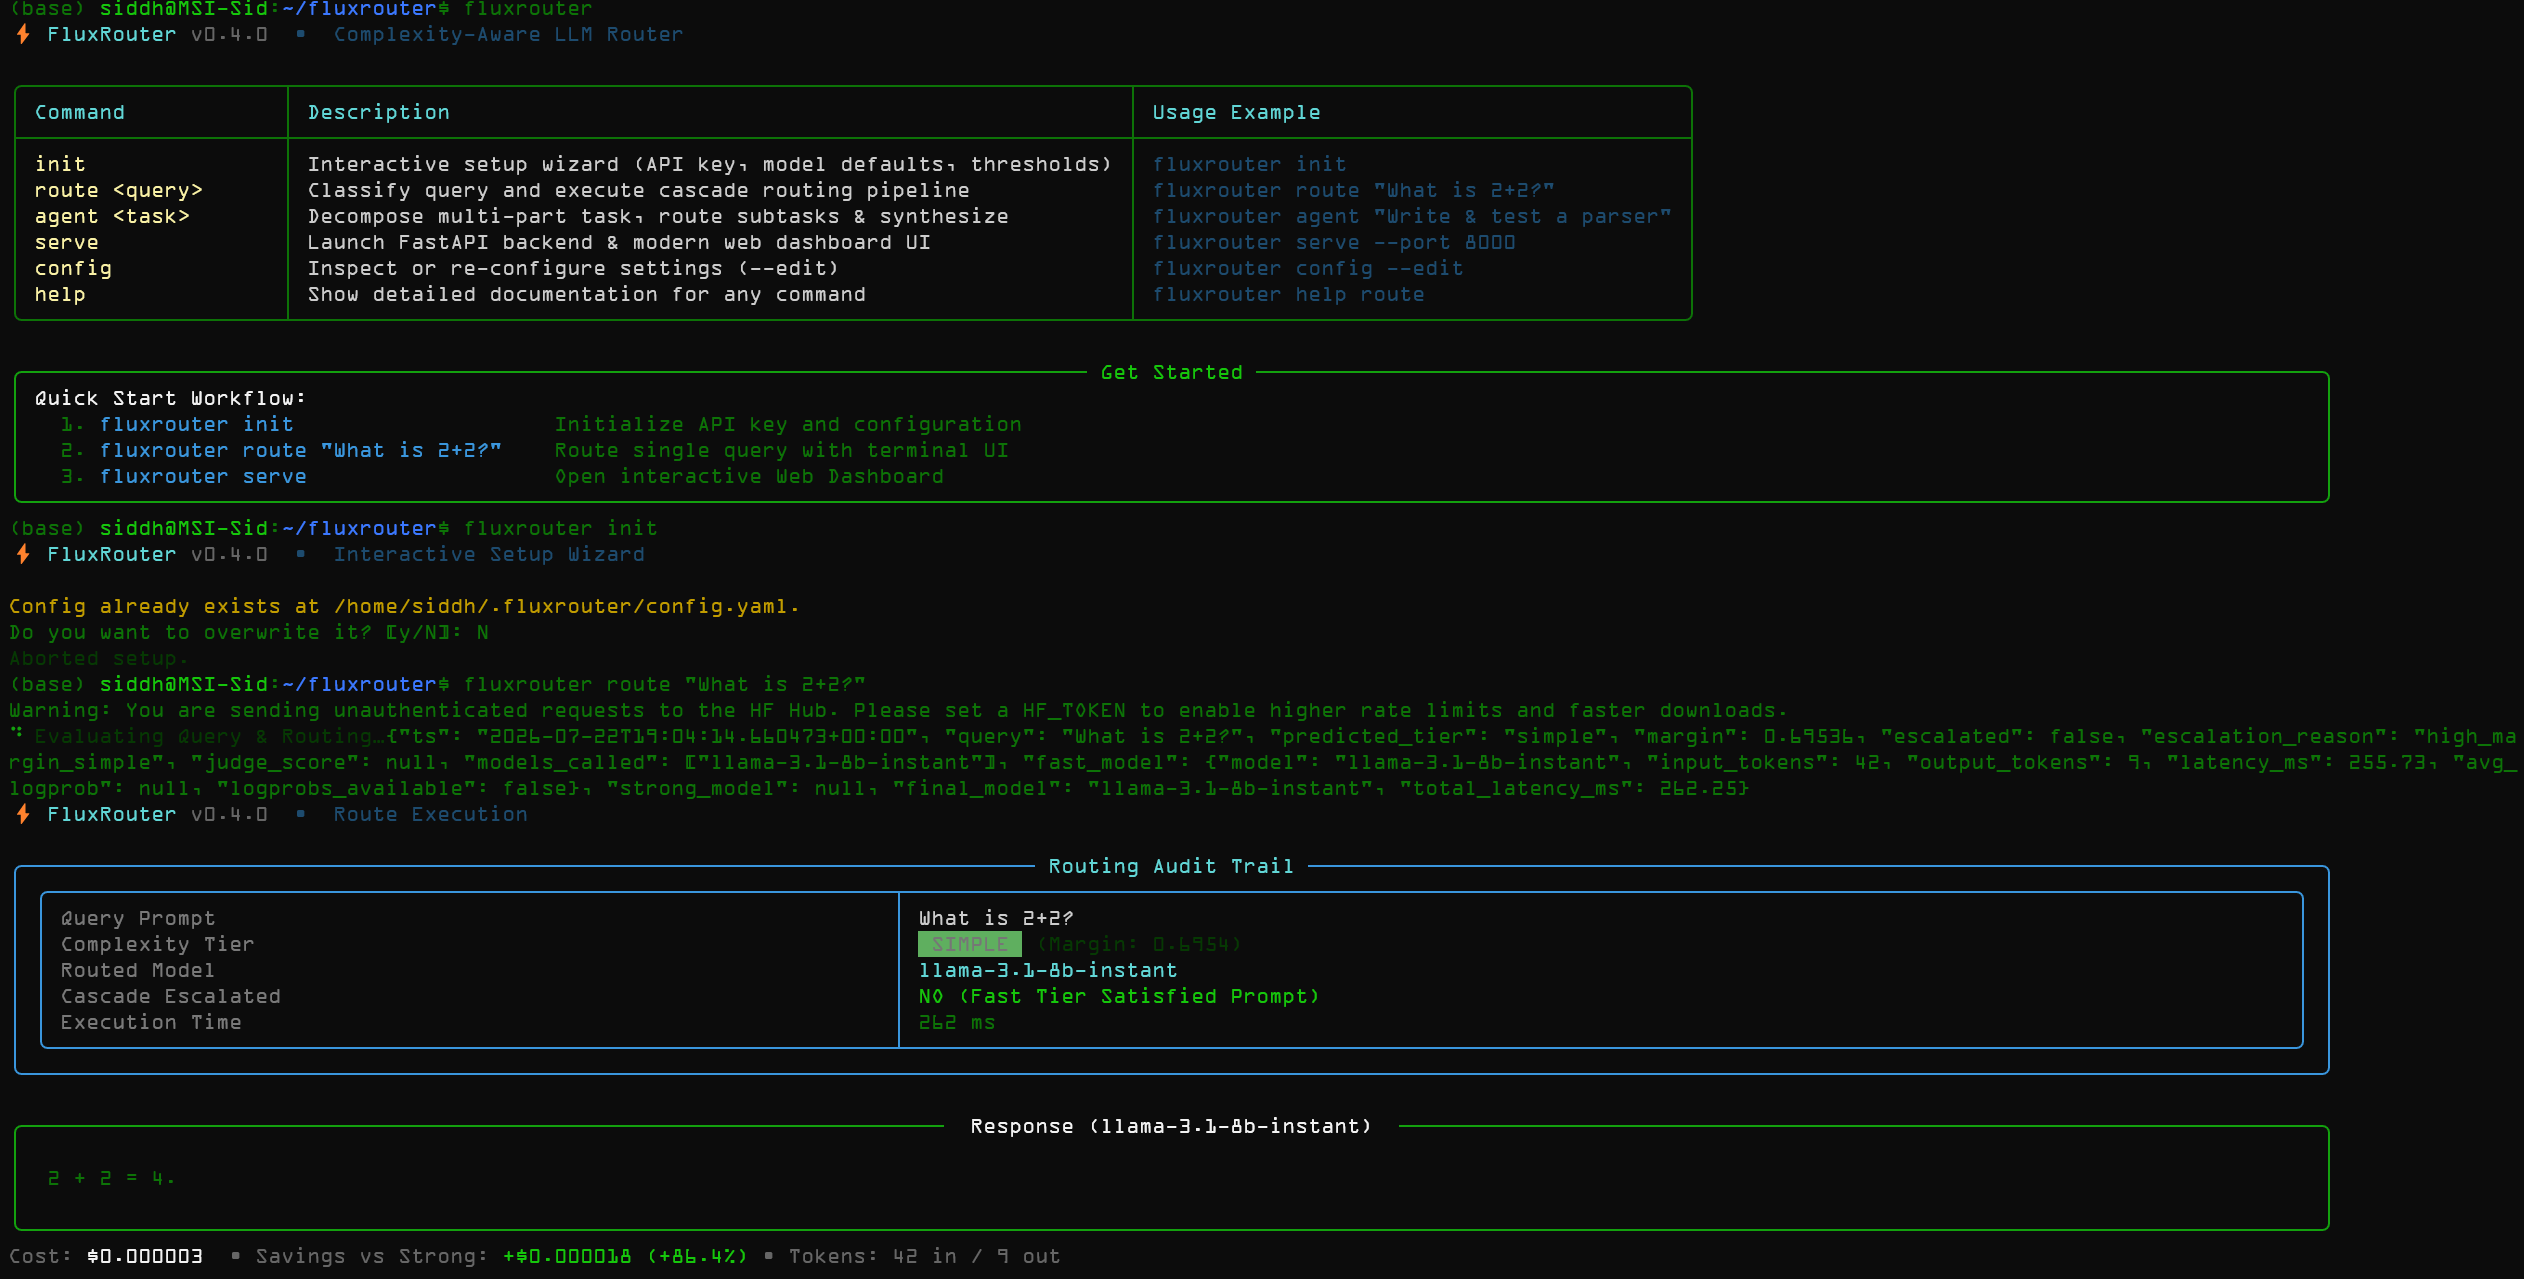
Task: Click the 'help' command cell
Action: 60,294
